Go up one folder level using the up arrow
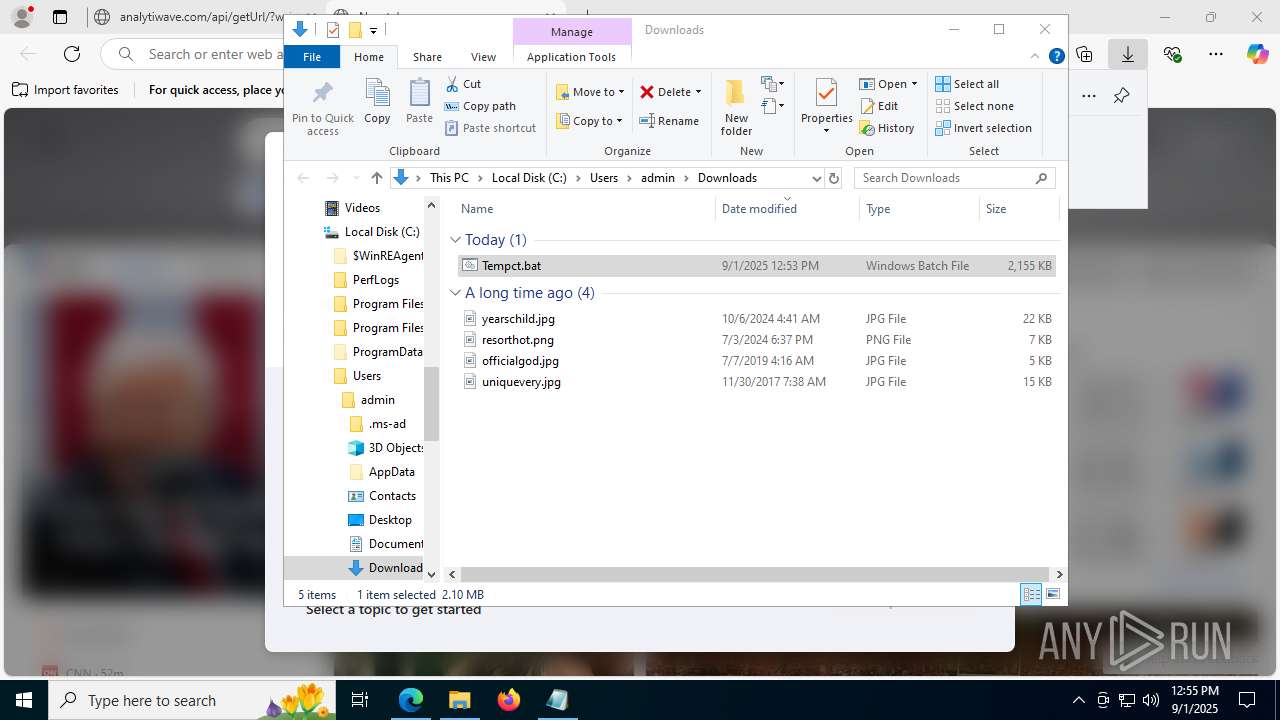 [376, 178]
